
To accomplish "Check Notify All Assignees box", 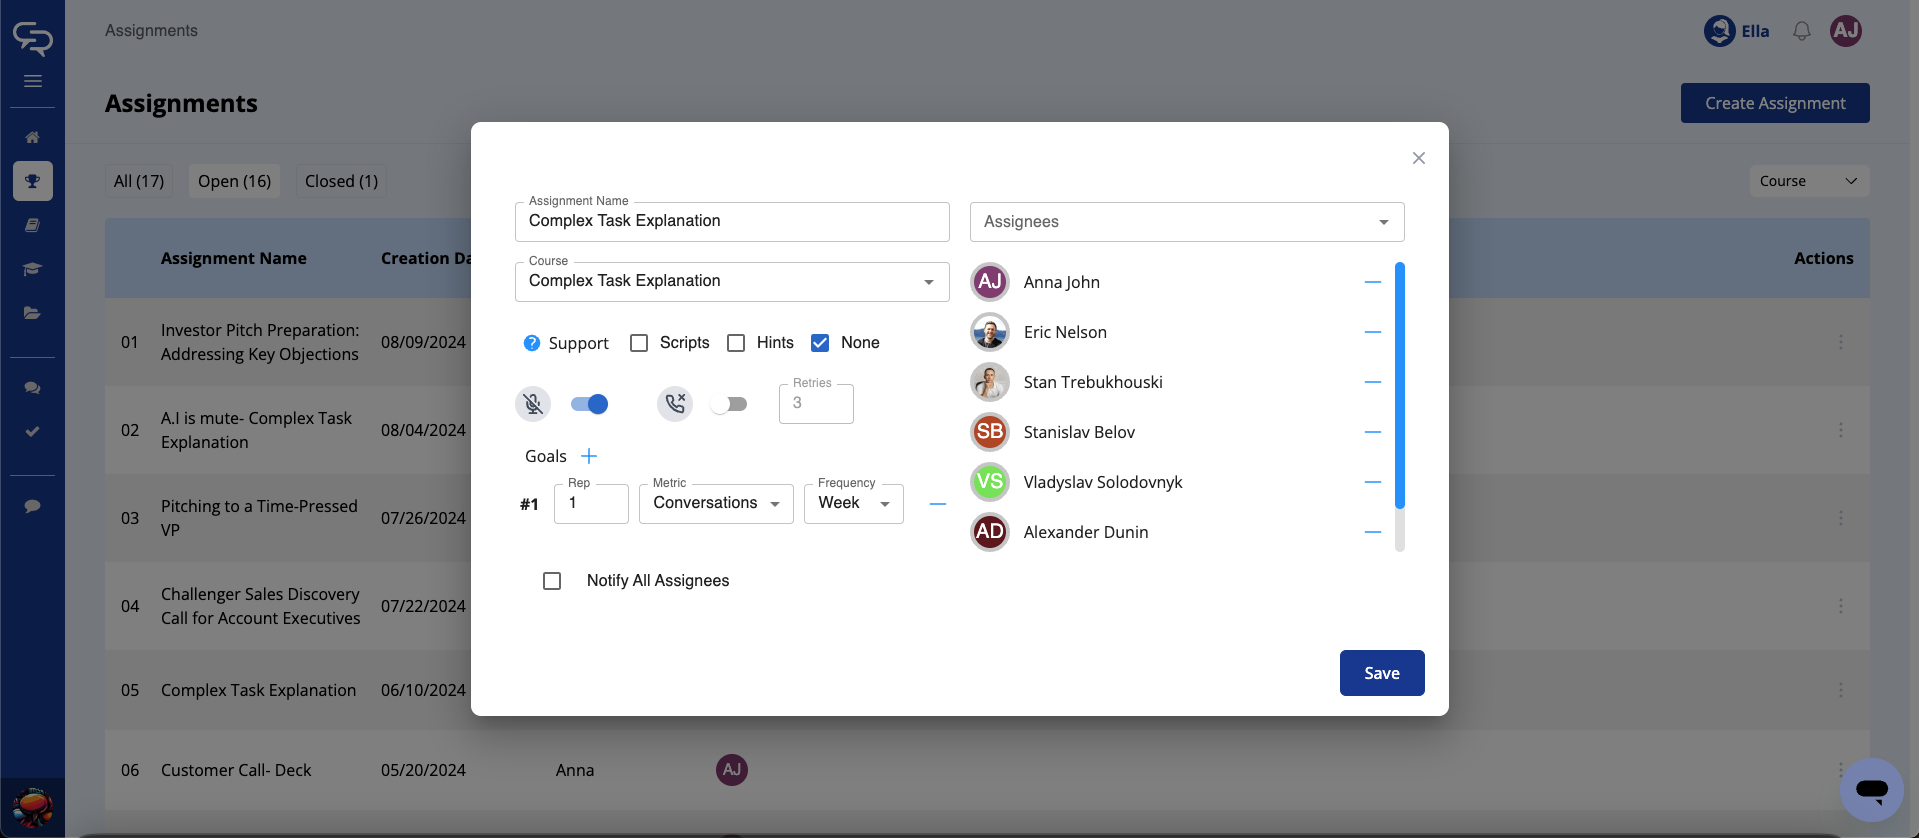I will 552,581.
